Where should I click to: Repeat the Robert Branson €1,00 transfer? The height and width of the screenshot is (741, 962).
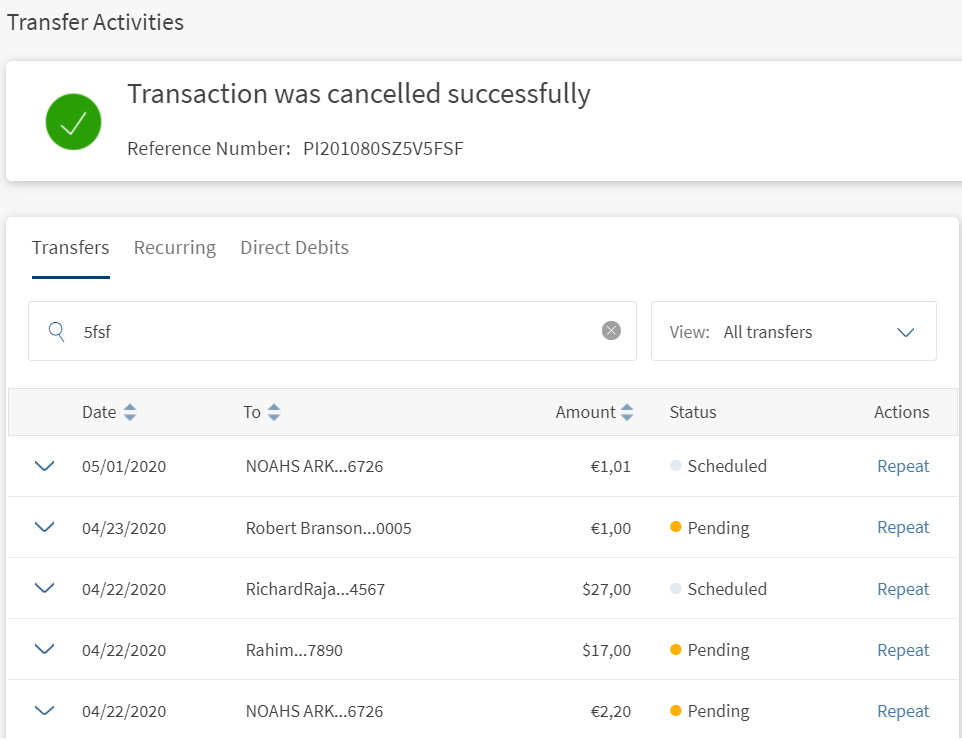[x=902, y=527]
